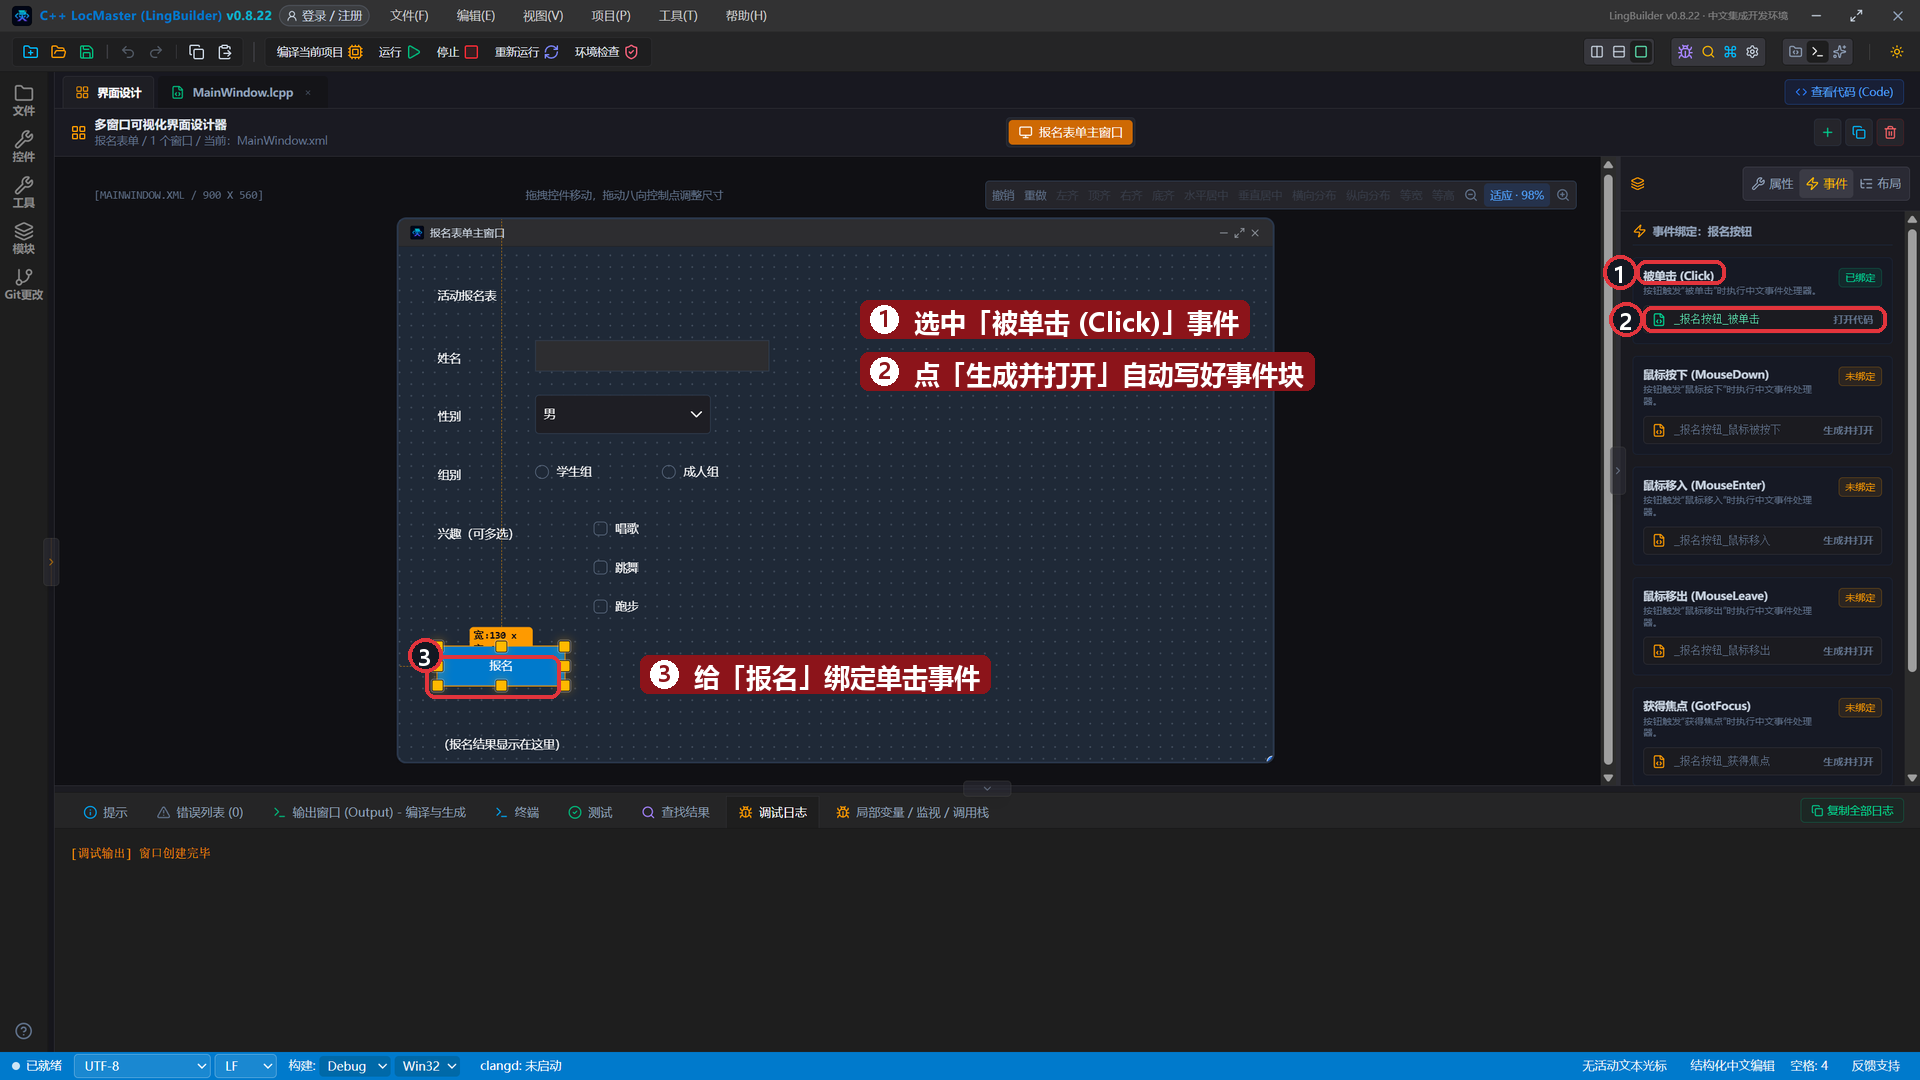Select the 学生组 radio button

click(x=542, y=472)
